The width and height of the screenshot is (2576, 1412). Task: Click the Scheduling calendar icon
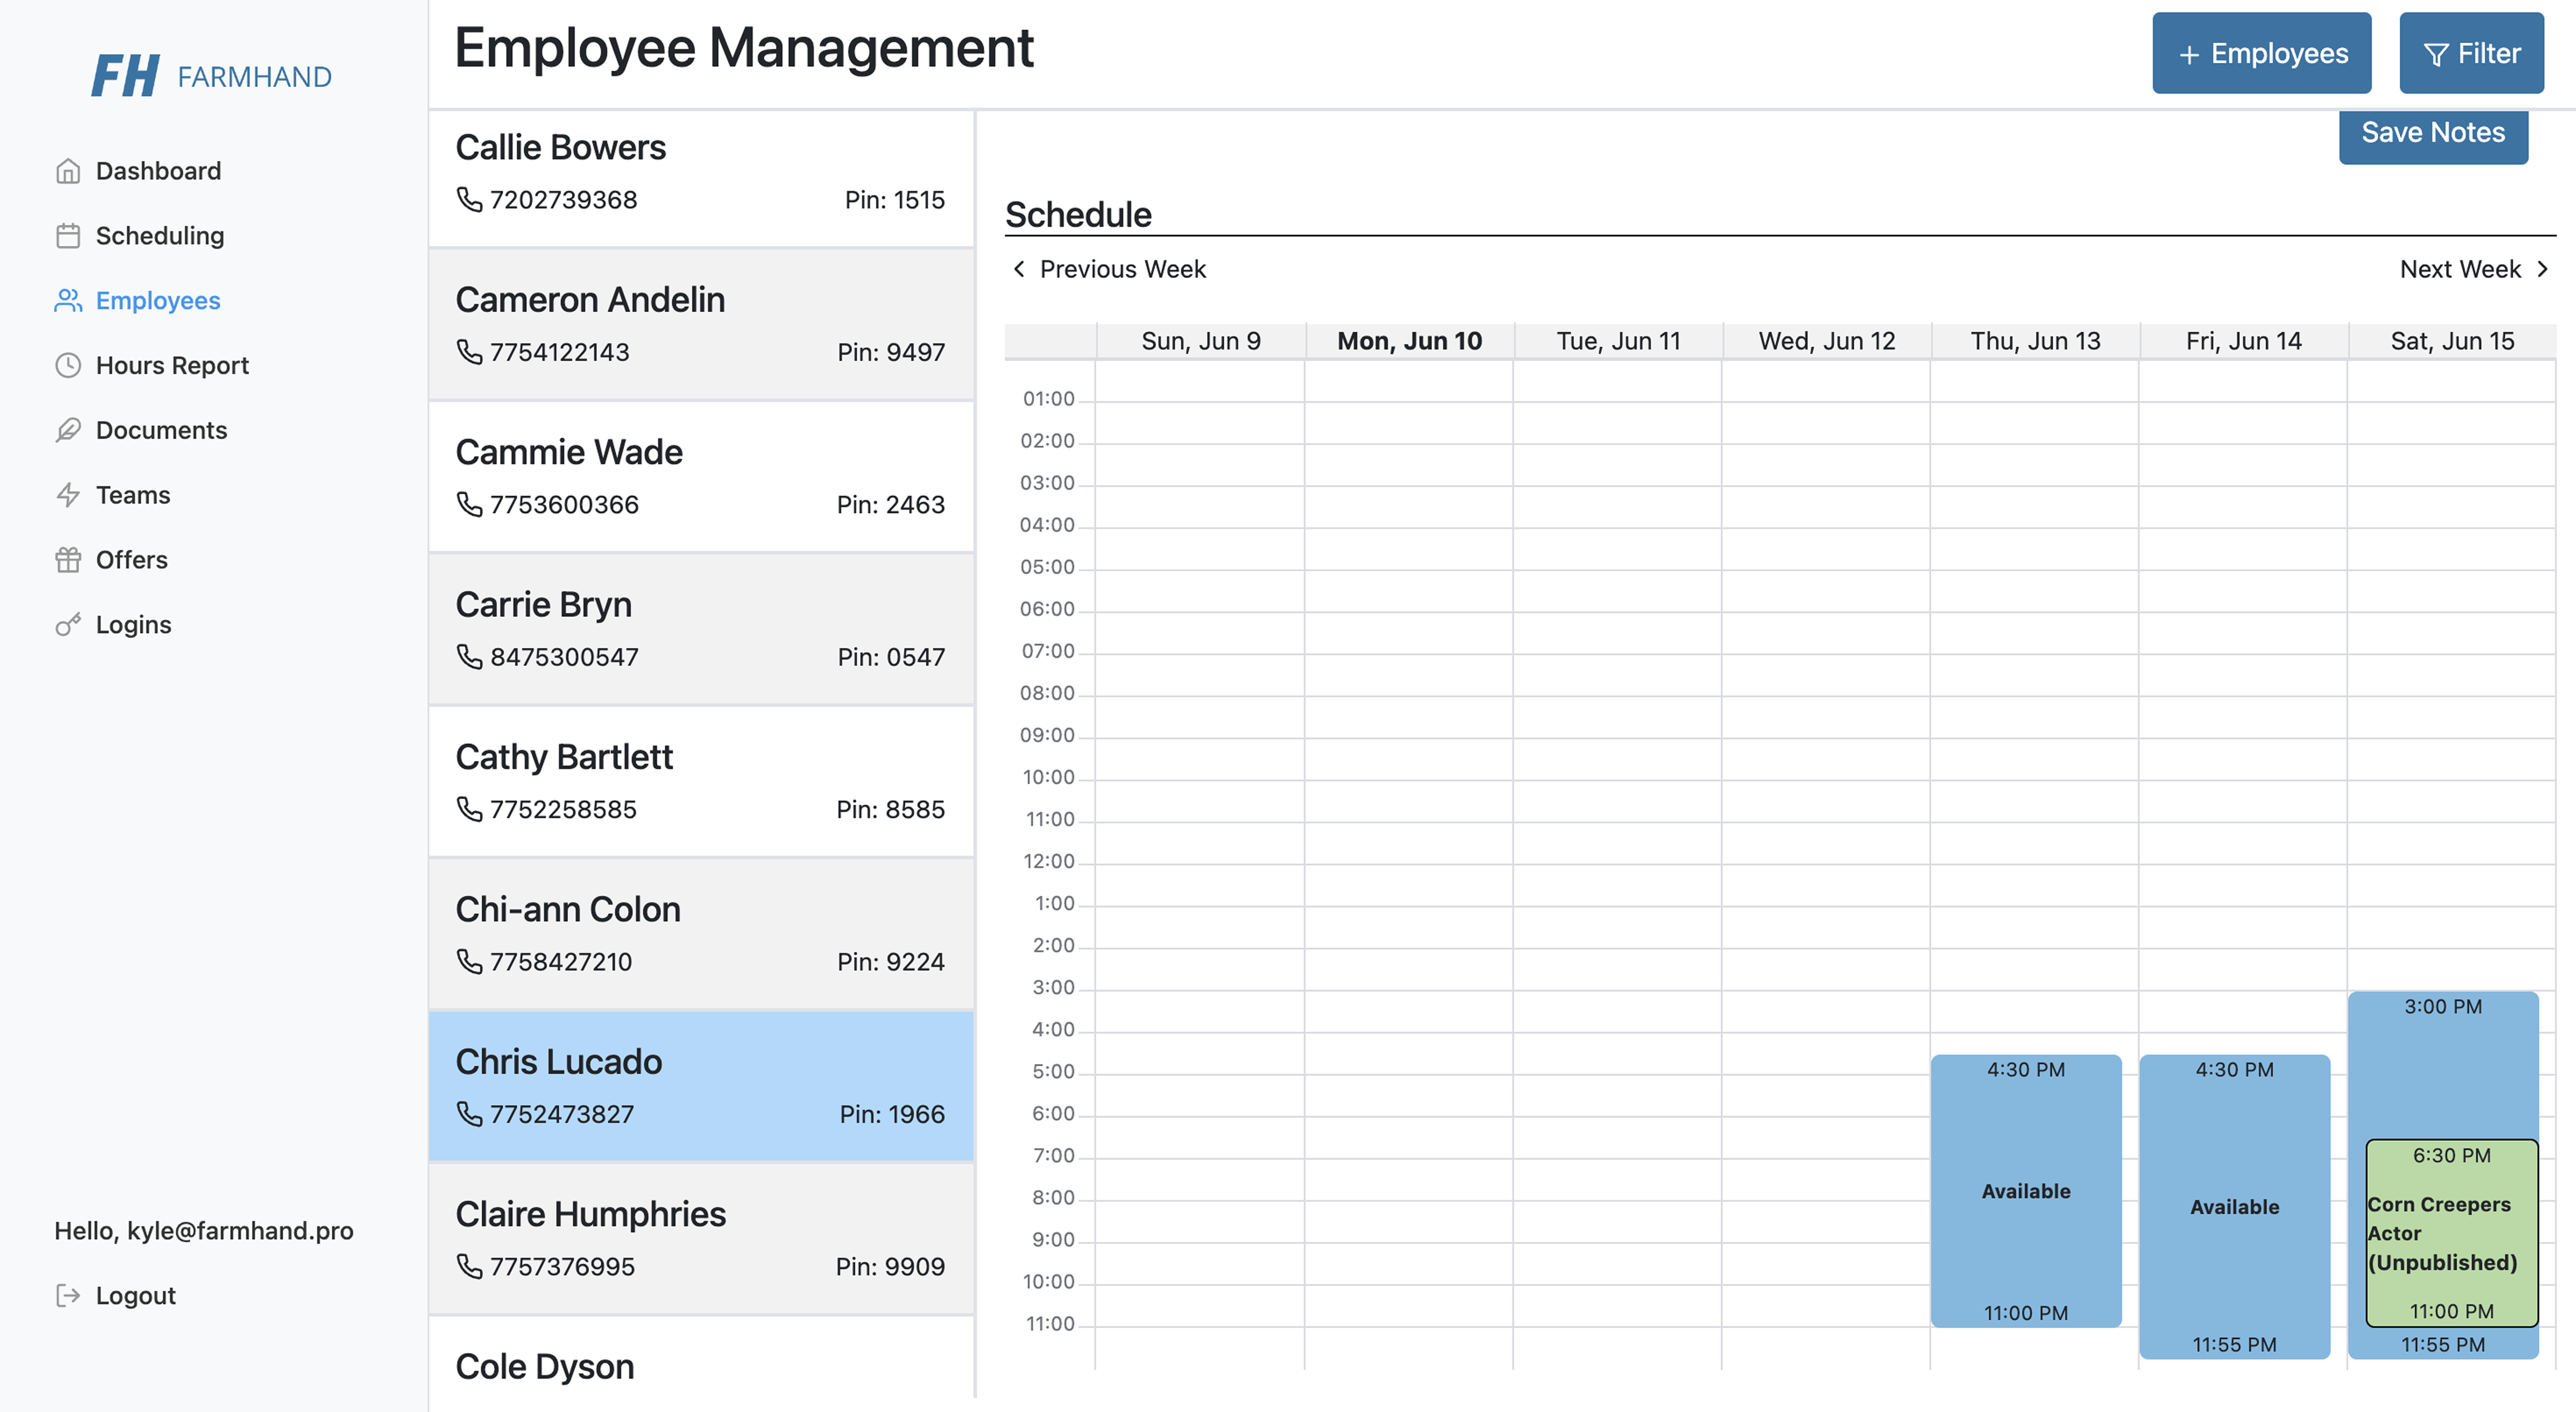pyautogui.click(x=68, y=236)
